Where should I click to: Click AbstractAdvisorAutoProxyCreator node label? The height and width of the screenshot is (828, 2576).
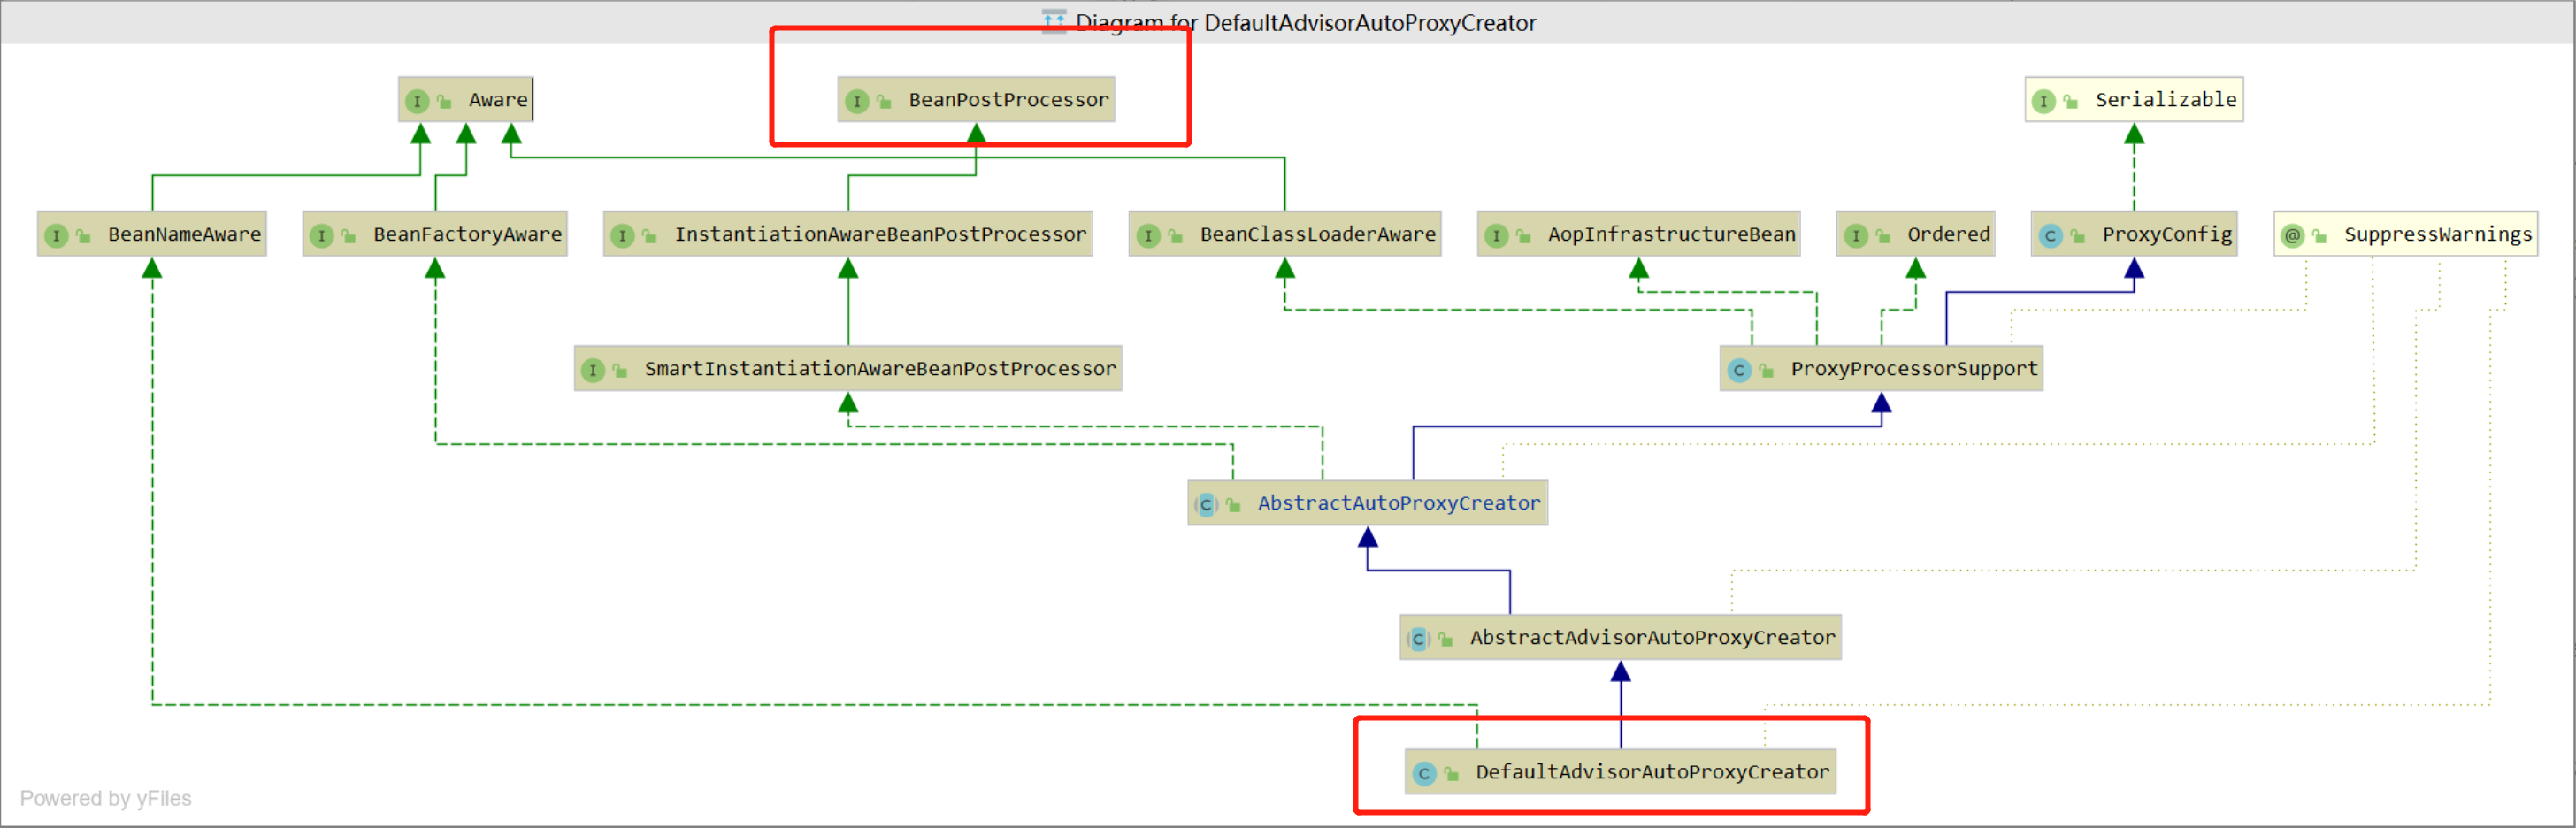[x=1652, y=637]
